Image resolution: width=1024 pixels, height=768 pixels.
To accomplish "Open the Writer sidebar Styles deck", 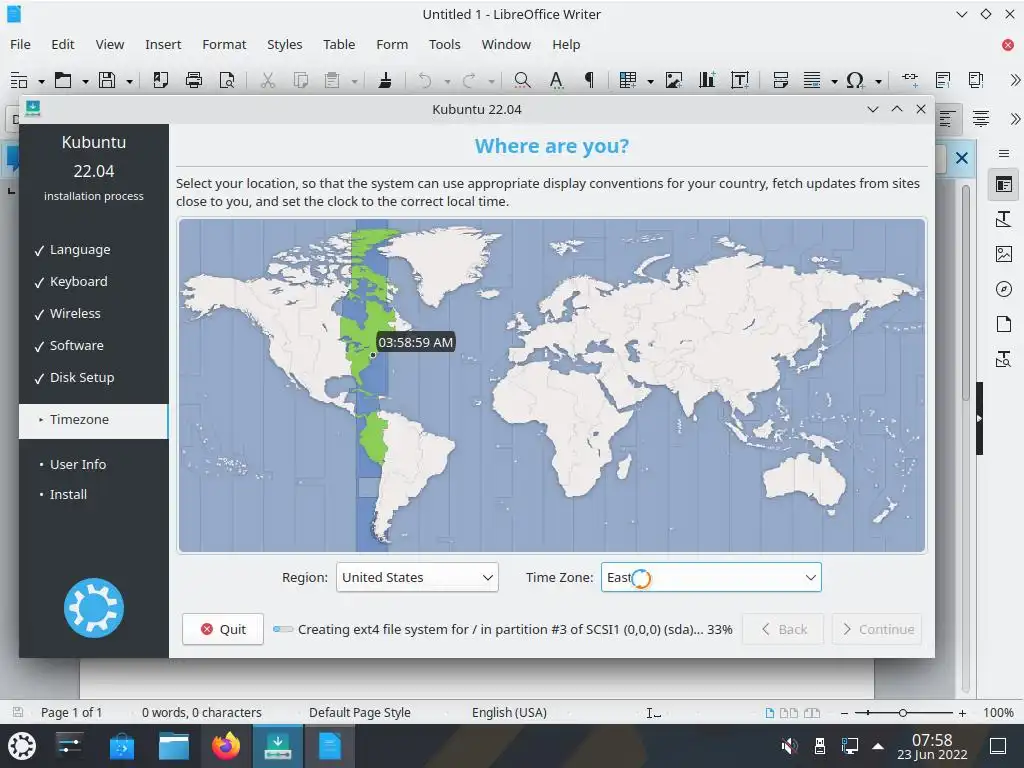I will point(1004,219).
